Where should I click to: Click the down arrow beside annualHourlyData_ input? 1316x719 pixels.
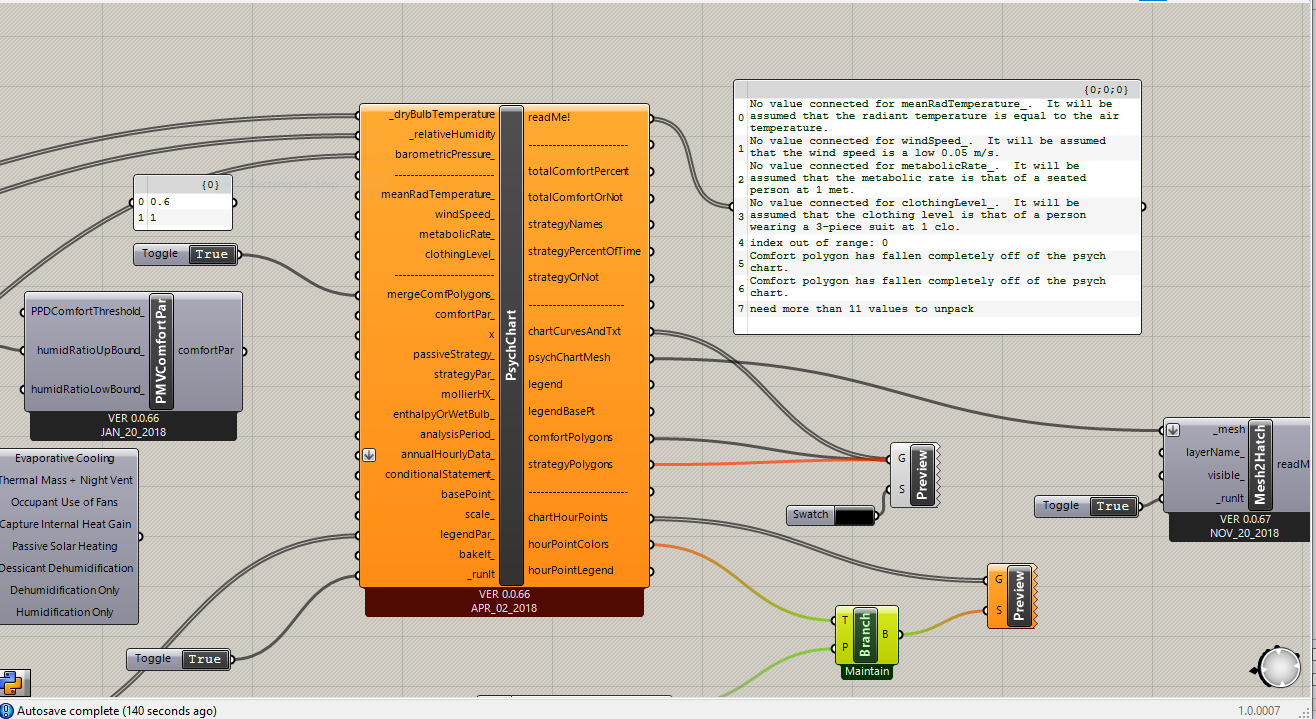click(x=369, y=454)
